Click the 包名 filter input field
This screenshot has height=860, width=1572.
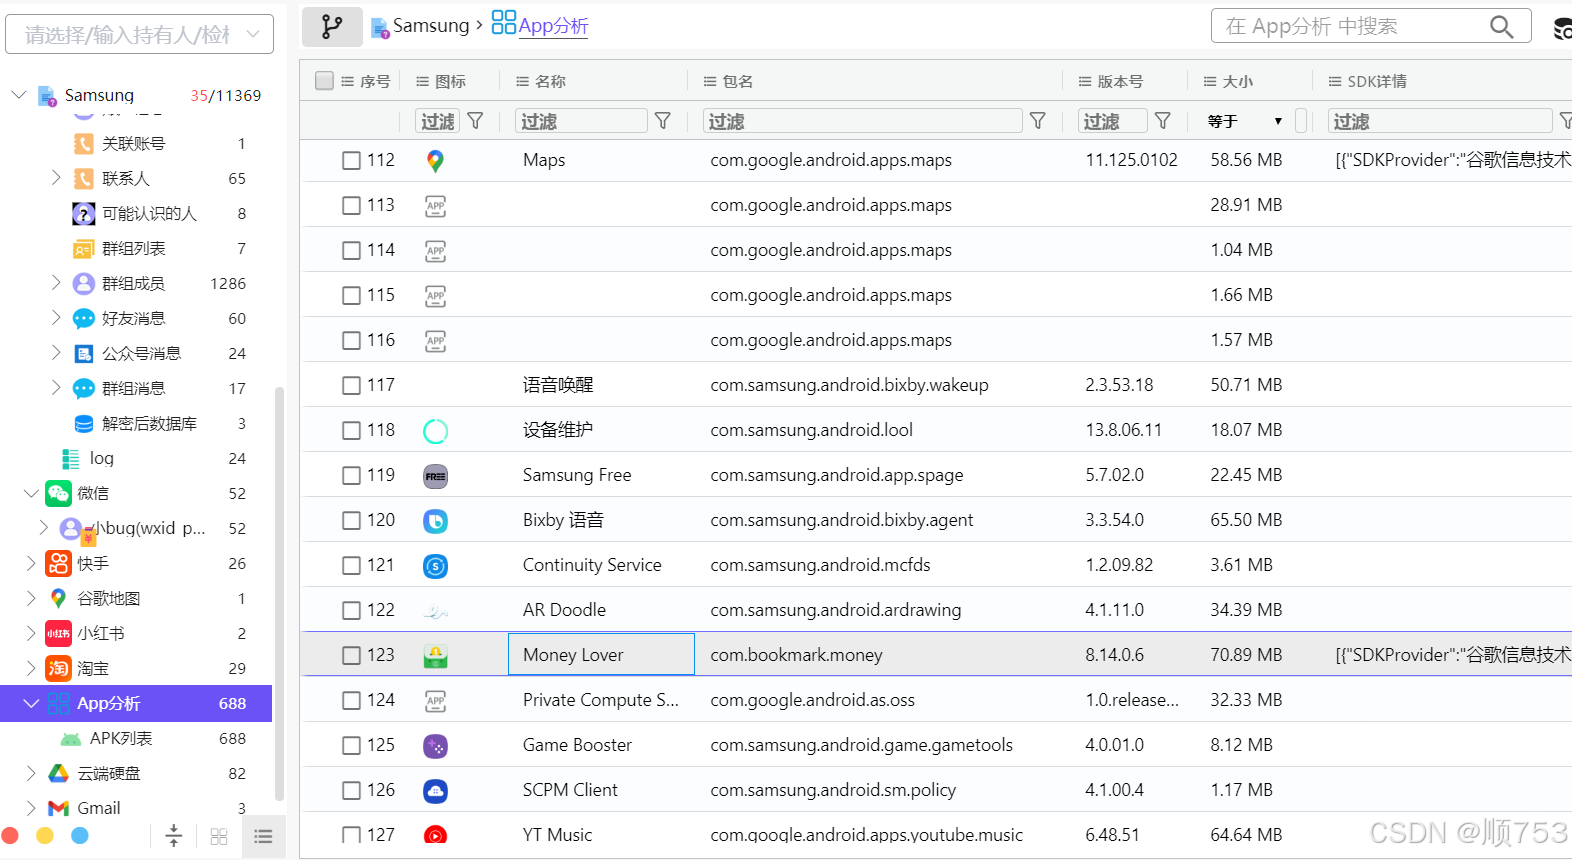click(x=862, y=121)
